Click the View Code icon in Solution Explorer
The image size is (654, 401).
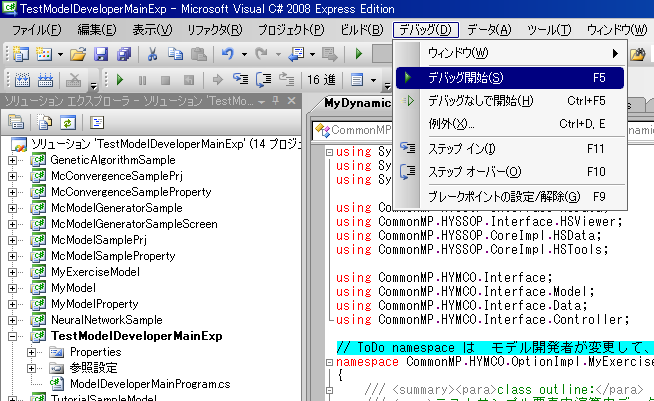97,122
